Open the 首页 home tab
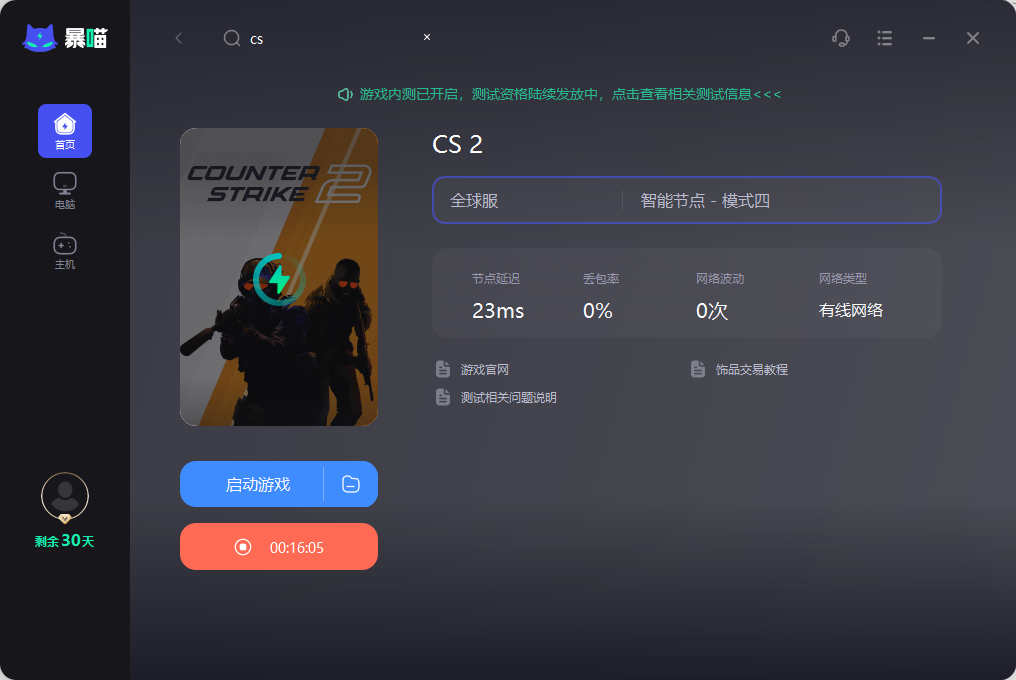The width and height of the screenshot is (1016, 680). coord(65,131)
